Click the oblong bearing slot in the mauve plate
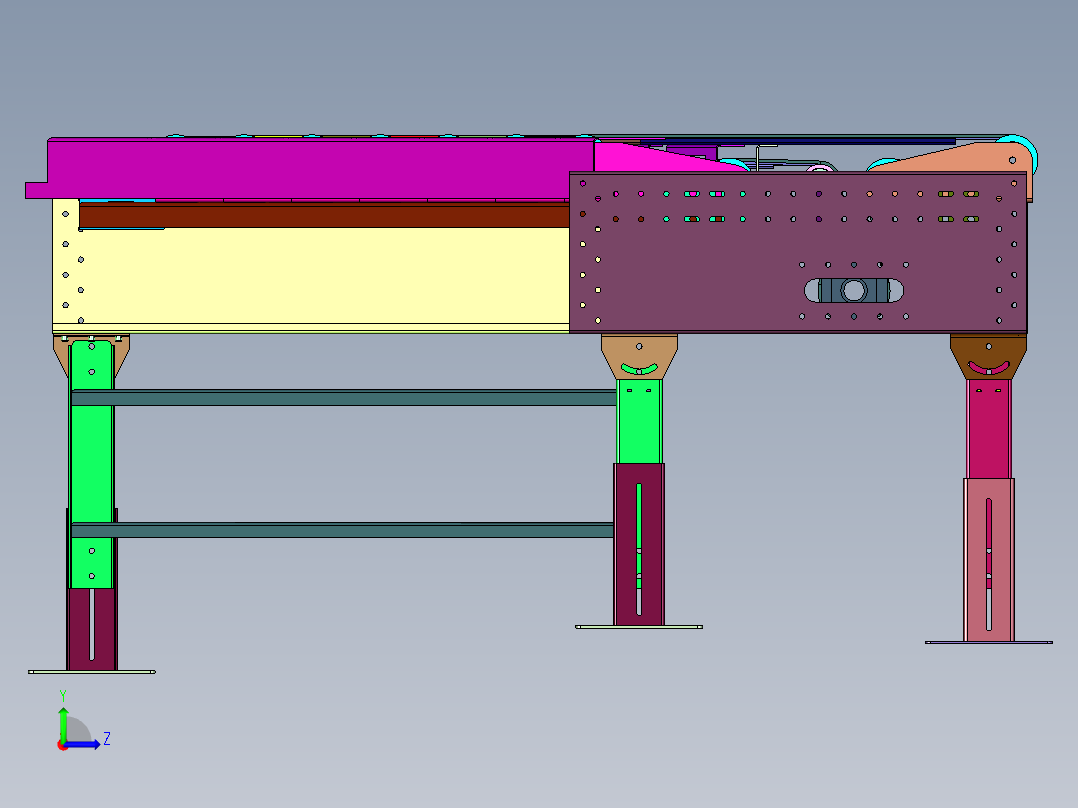Image resolution: width=1078 pixels, height=808 pixels. click(x=854, y=290)
